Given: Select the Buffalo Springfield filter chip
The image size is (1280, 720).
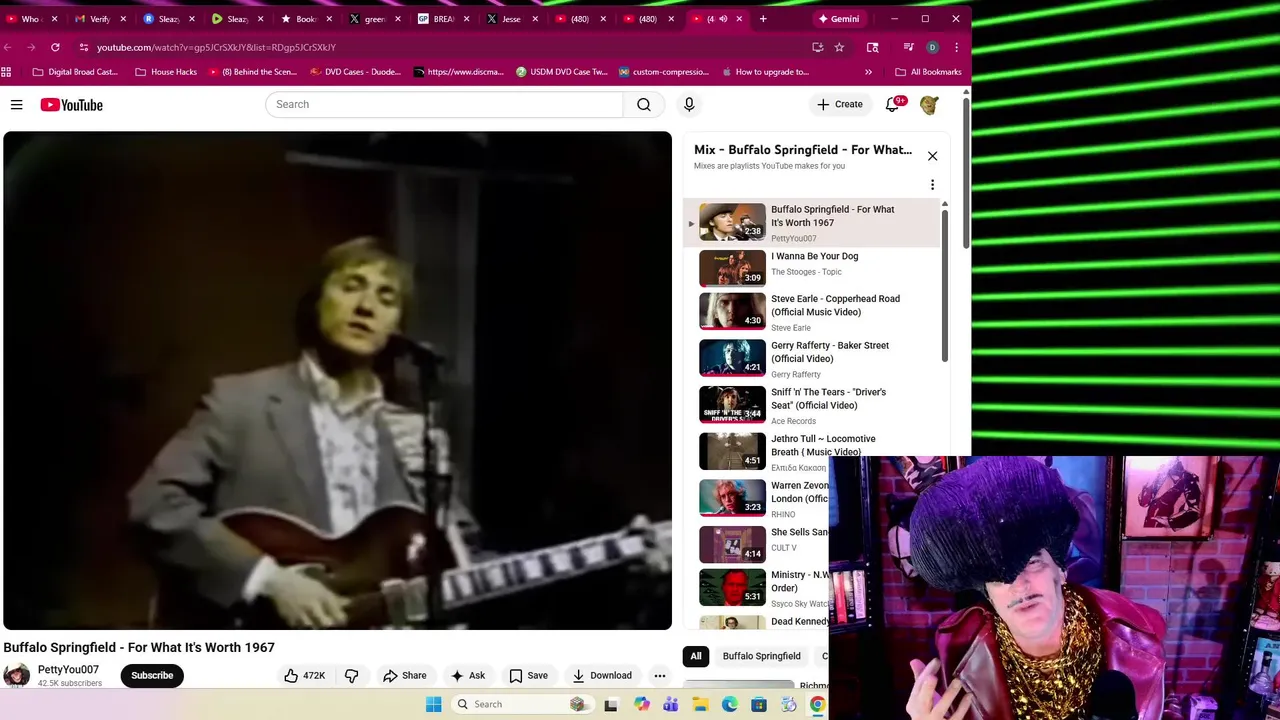Looking at the screenshot, I should pyautogui.click(x=762, y=657).
